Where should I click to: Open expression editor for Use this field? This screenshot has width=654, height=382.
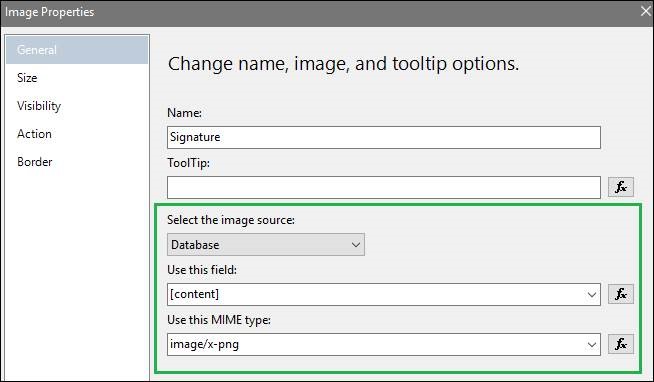[x=621, y=294]
